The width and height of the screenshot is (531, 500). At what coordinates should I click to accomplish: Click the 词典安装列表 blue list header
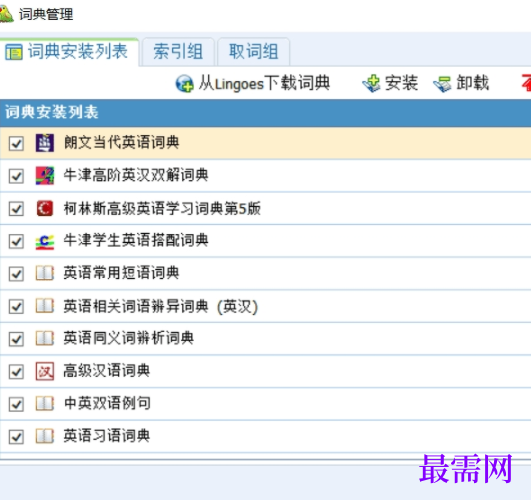point(266,113)
